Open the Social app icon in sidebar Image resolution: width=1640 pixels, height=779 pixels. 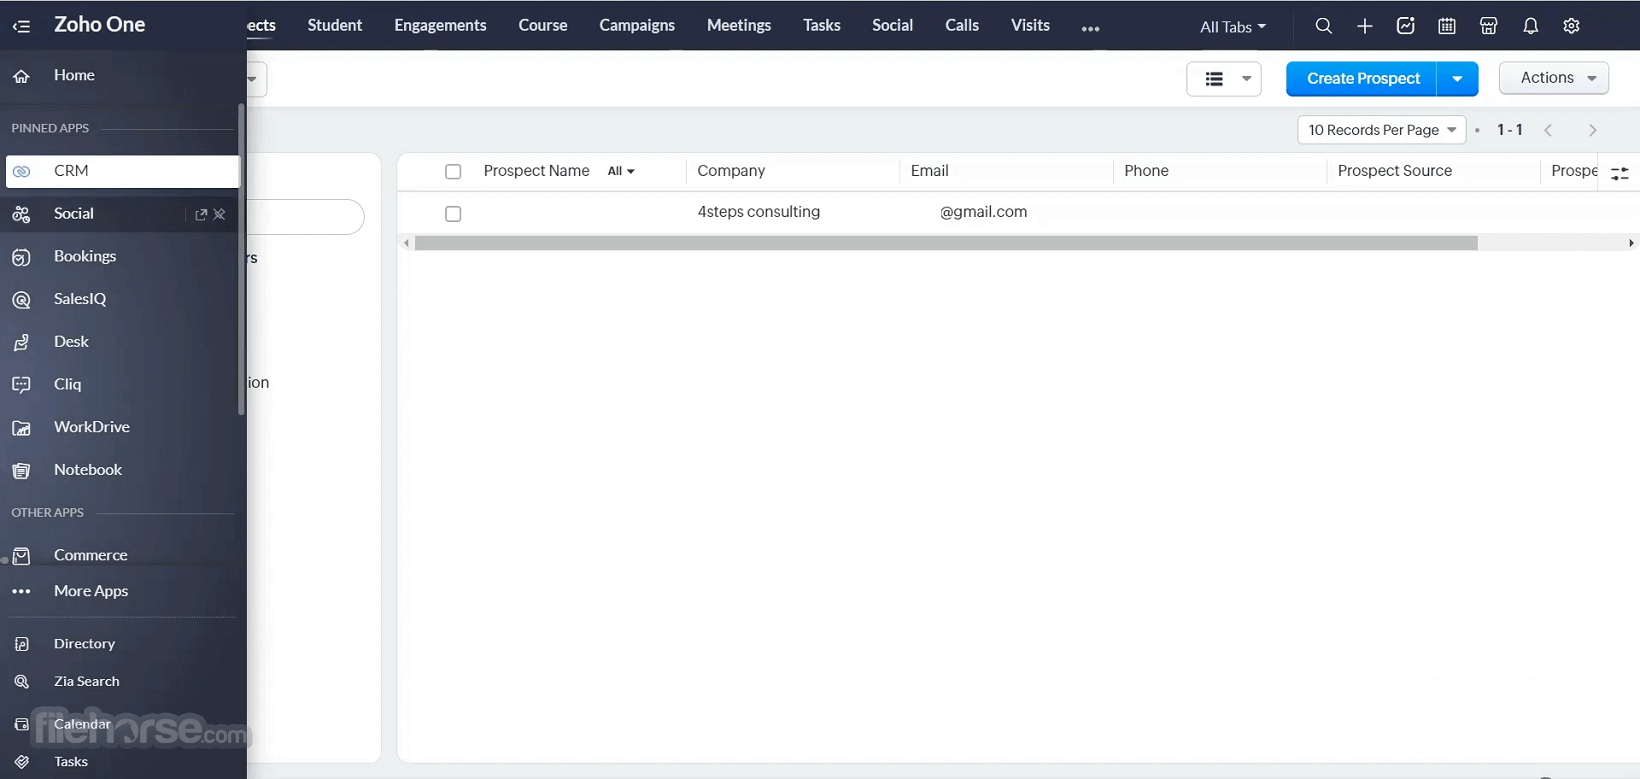point(21,214)
